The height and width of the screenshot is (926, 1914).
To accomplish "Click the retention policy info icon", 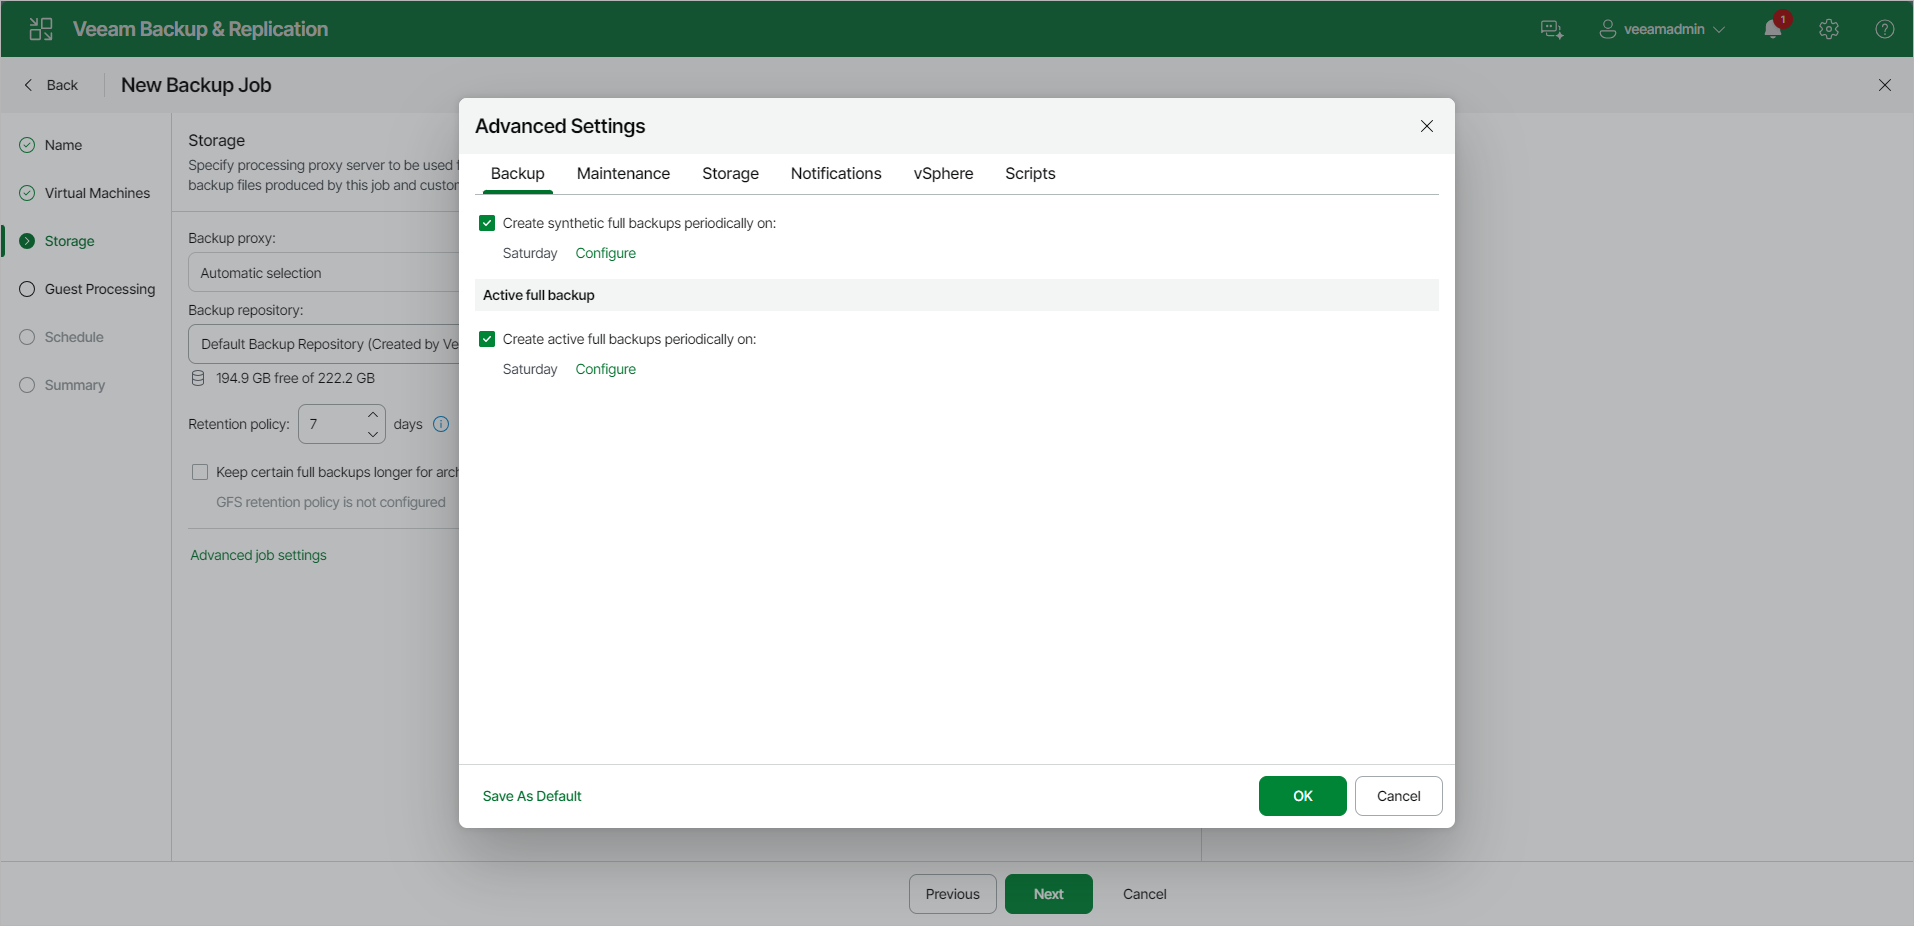I will 441,424.
